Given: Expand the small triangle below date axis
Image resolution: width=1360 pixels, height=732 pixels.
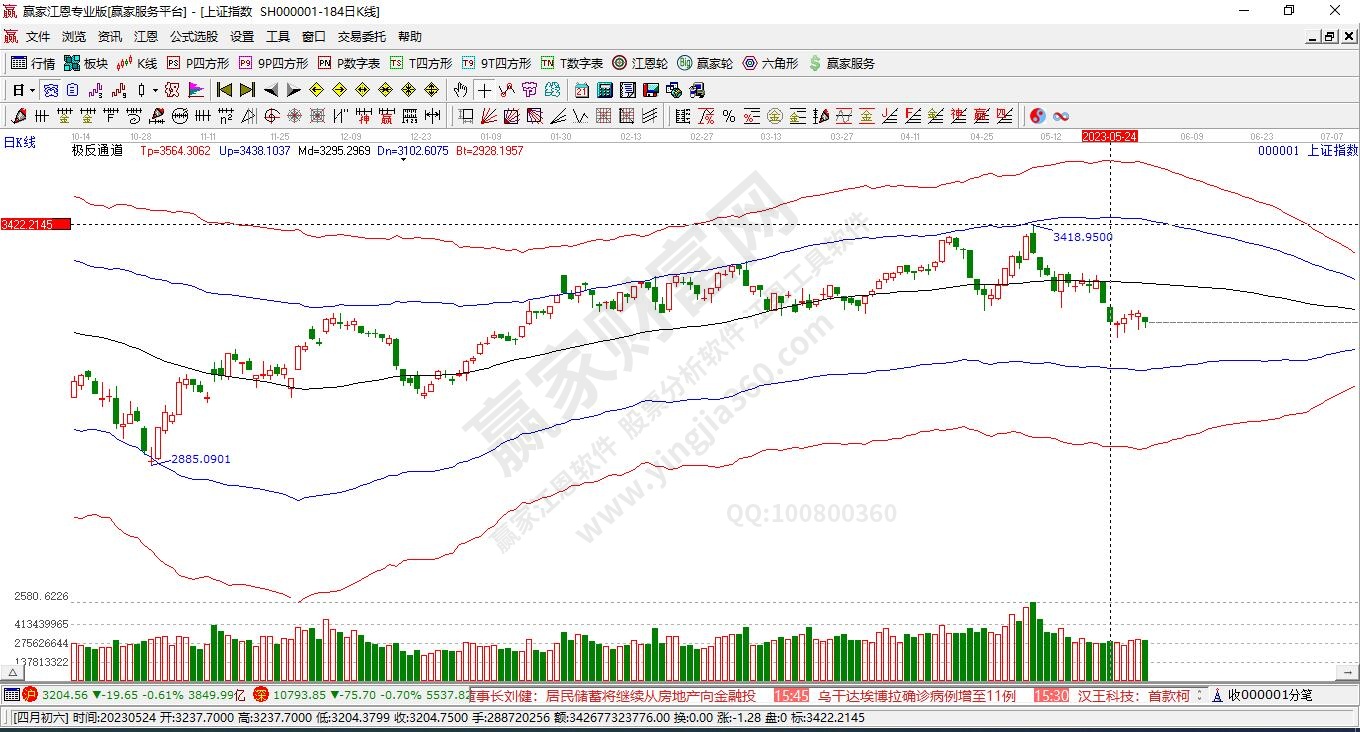Looking at the screenshot, I should pos(402,159).
